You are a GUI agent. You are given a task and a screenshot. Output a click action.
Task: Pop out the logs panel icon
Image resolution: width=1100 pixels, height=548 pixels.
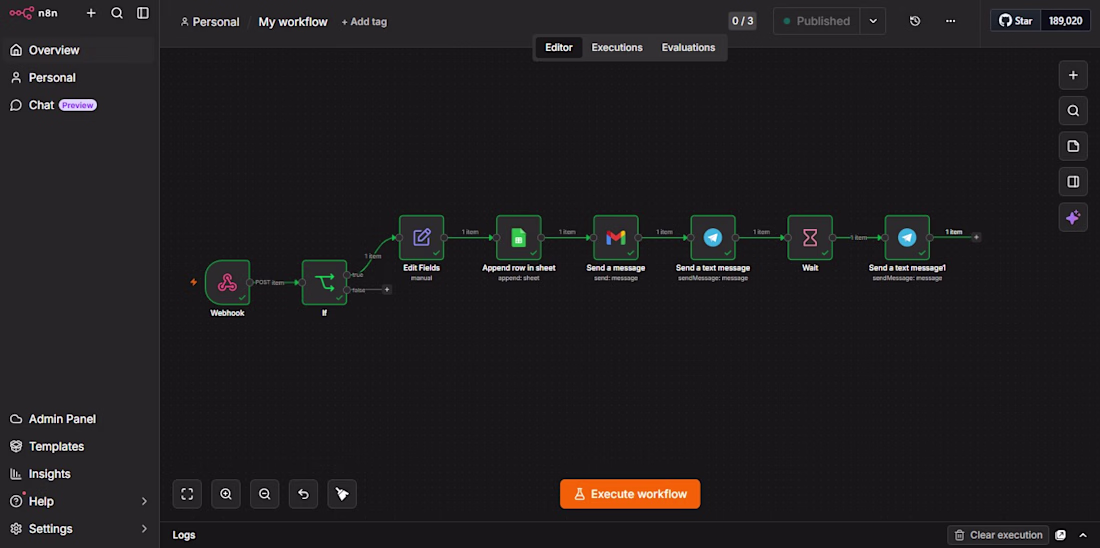pyautogui.click(x=1061, y=535)
